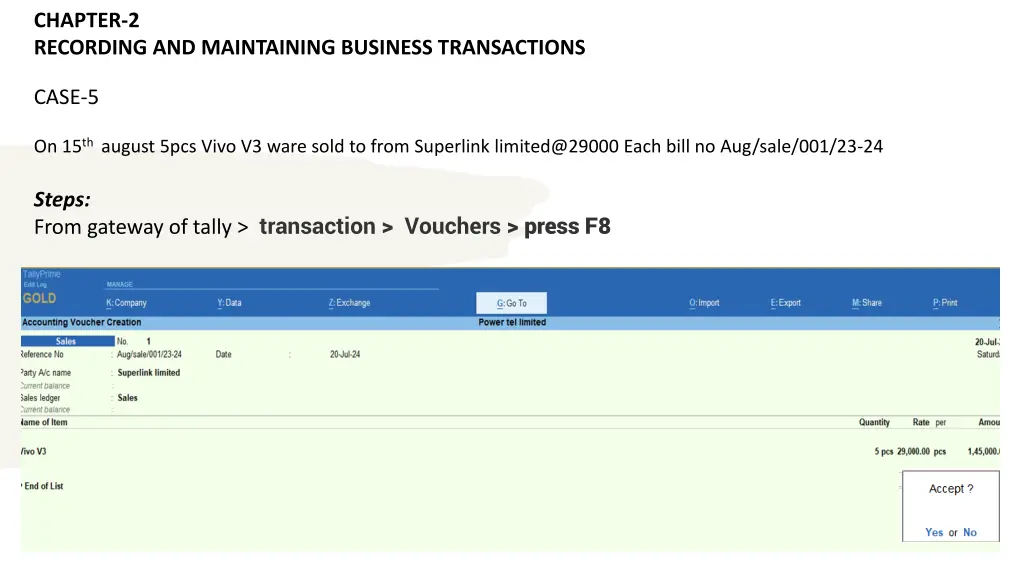Image resolution: width=1024 pixels, height=576 pixels.
Task: Open the P: Print menu
Action: click(x=945, y=303)
